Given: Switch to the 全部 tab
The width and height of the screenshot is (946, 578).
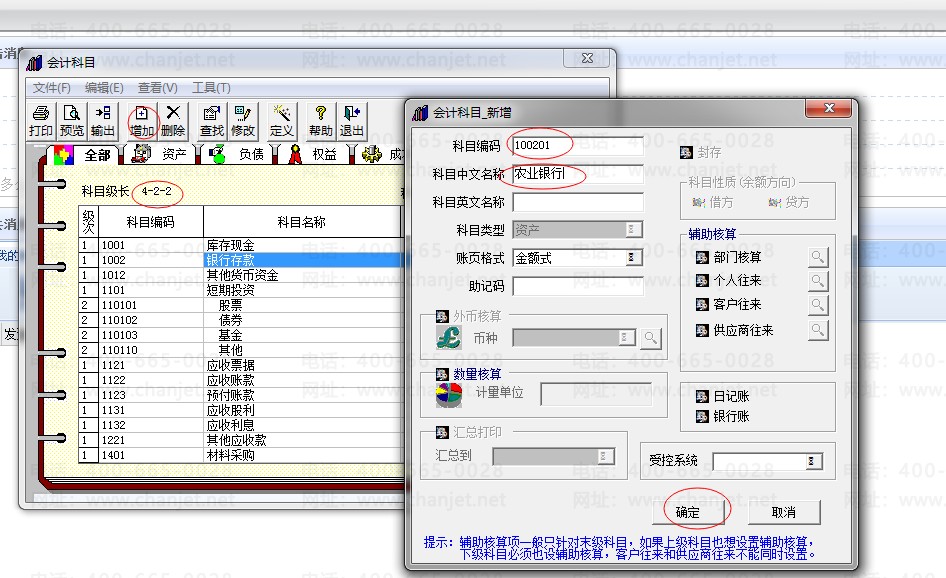Looking at the screenshot, I should click(83, 155).
